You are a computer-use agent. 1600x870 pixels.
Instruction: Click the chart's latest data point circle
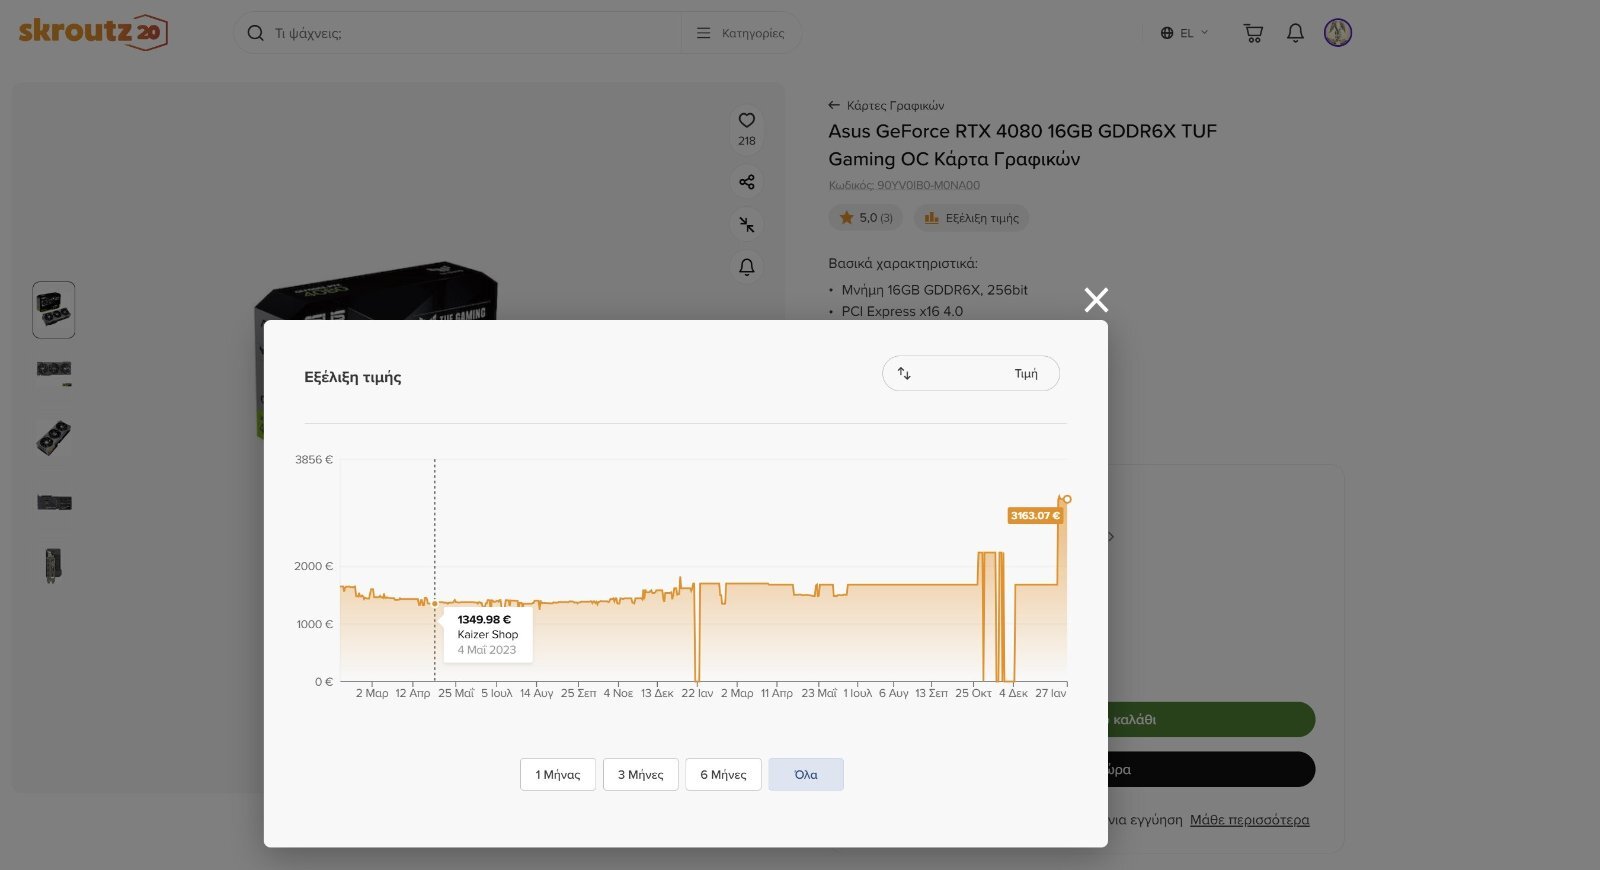(1067, 499)
